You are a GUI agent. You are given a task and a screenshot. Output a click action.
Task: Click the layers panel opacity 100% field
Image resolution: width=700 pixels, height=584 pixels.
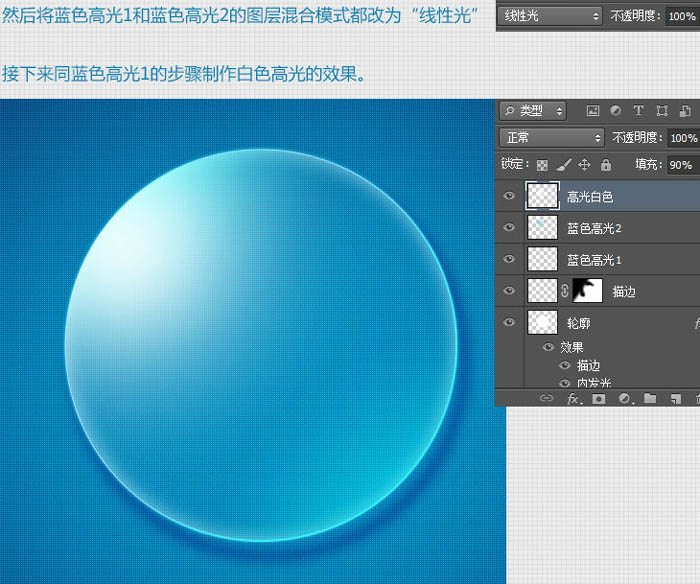[683, 138]
